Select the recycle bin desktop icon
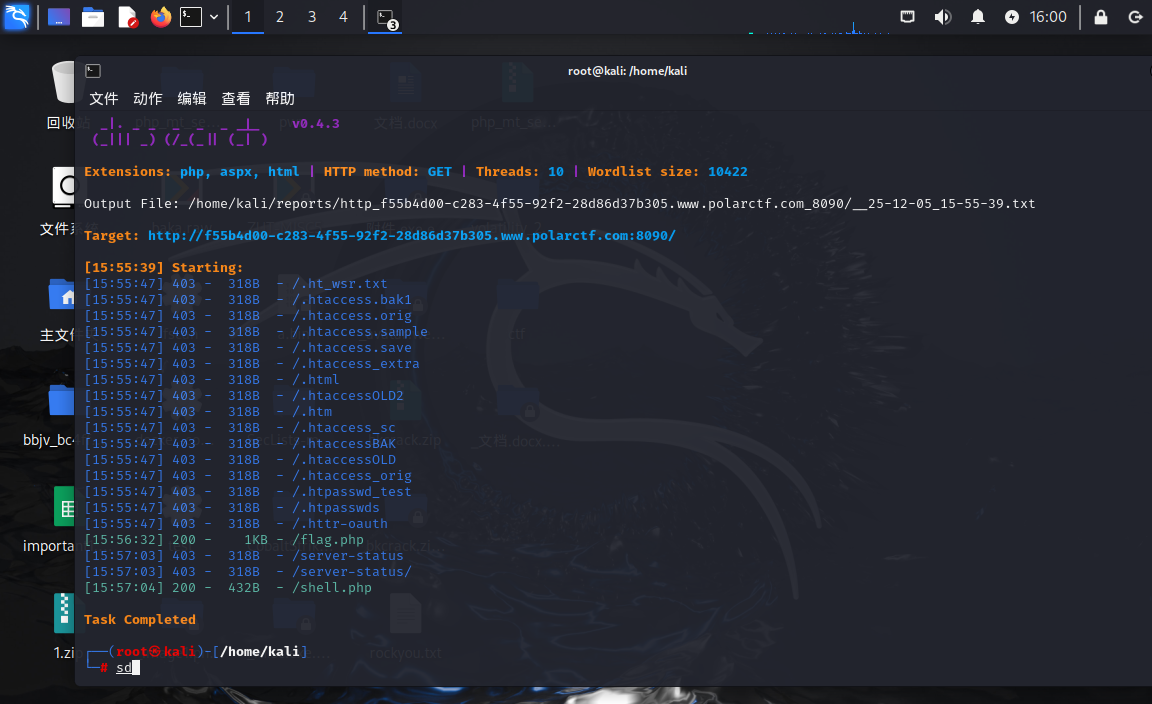This screenshot has width=1152, height=704. [x=63, y=94]
